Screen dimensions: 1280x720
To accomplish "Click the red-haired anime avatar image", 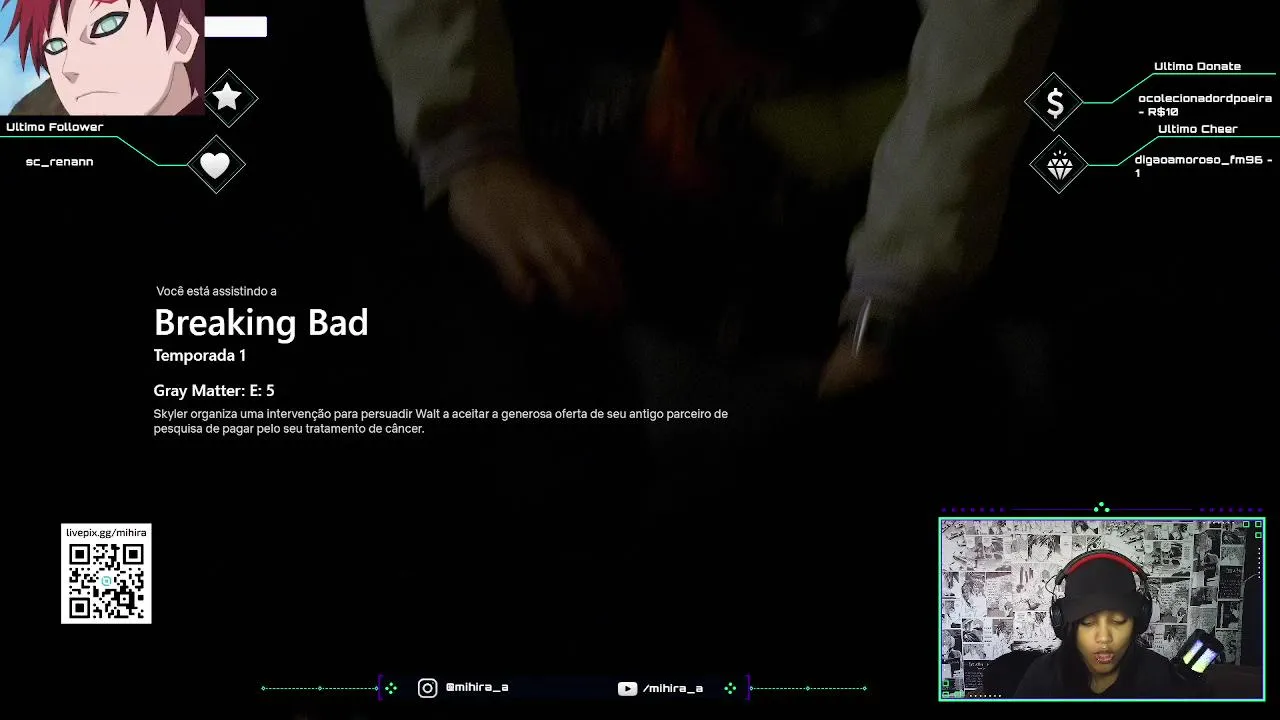I will pos(102,57).
